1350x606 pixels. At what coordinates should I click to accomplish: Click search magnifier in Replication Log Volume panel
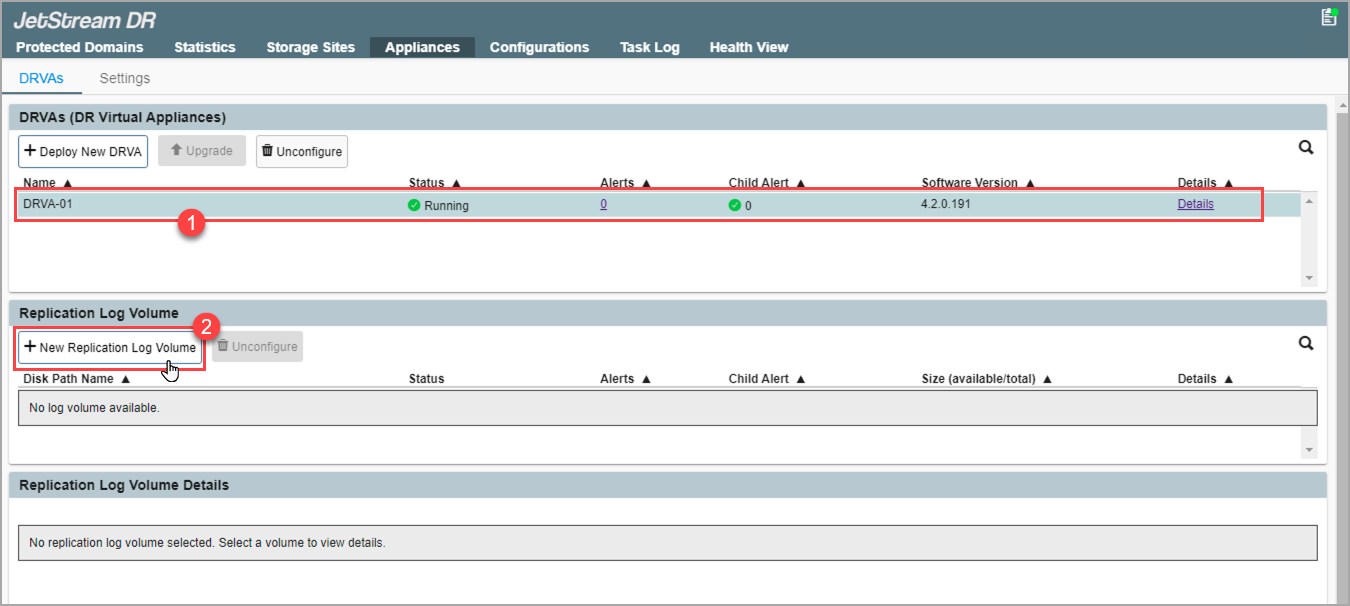click(x=1305, y=343)
